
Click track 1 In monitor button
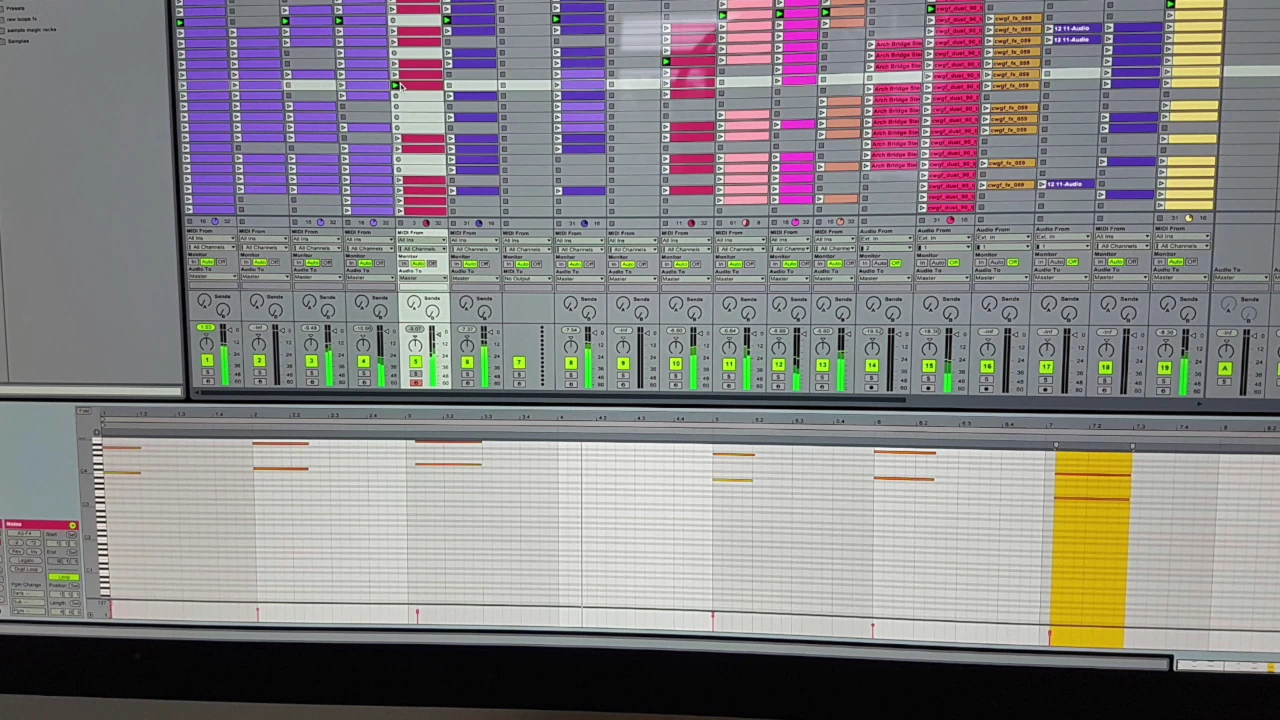click(x=193, y=262)
